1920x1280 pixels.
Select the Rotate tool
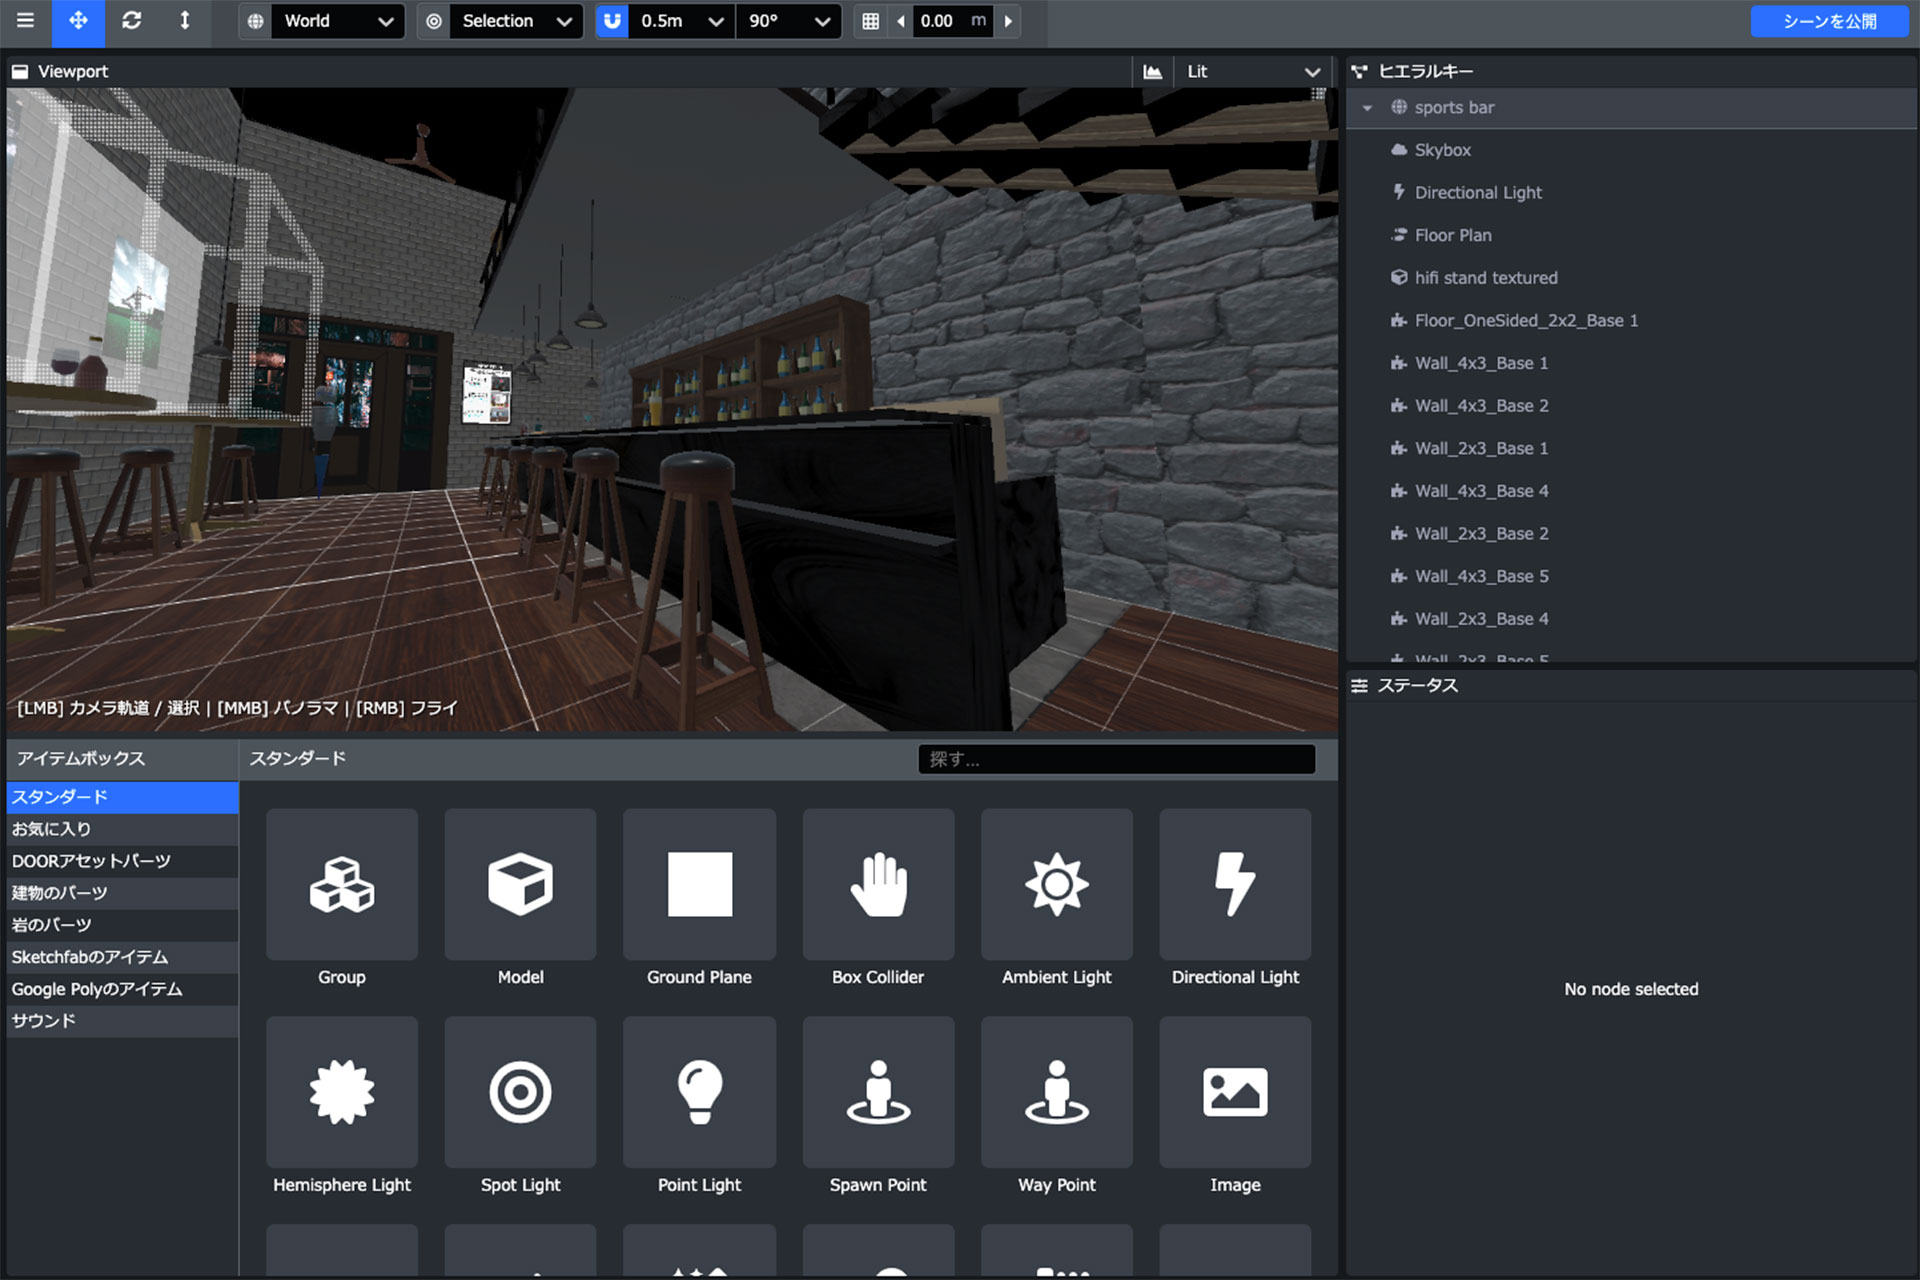tap(131, 21)
